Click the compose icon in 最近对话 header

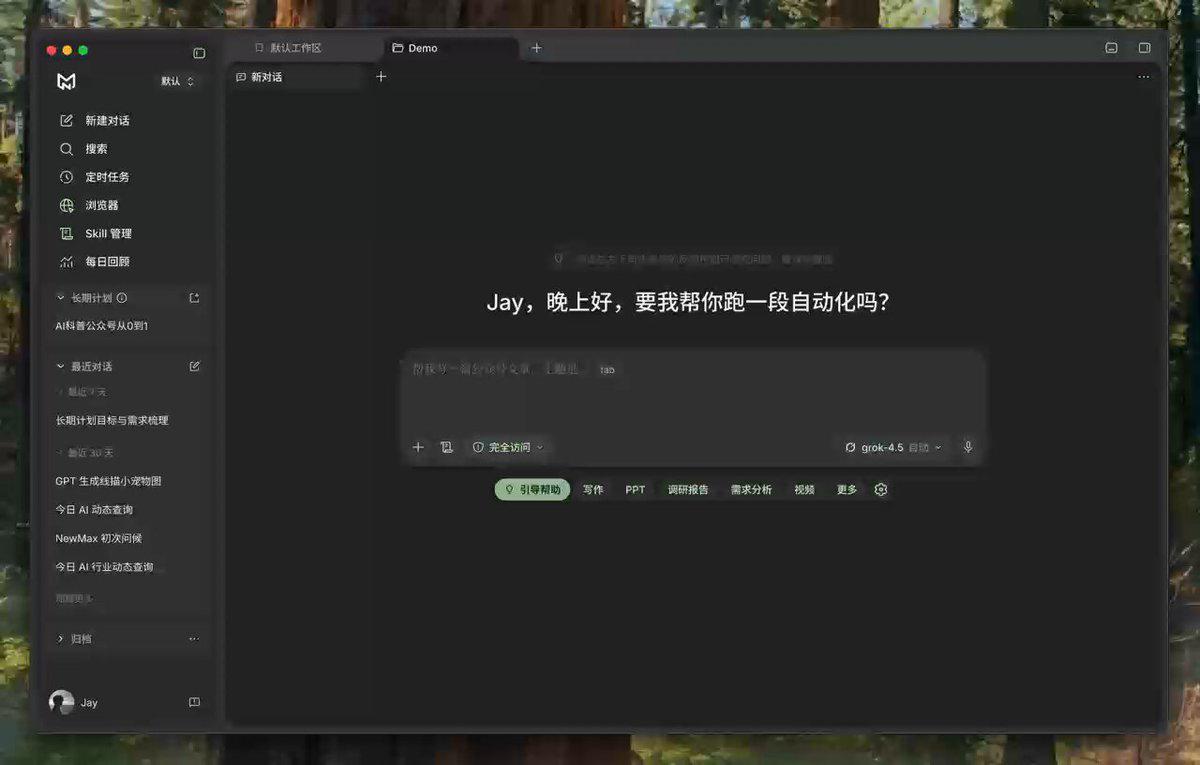(x=194, y=366)
